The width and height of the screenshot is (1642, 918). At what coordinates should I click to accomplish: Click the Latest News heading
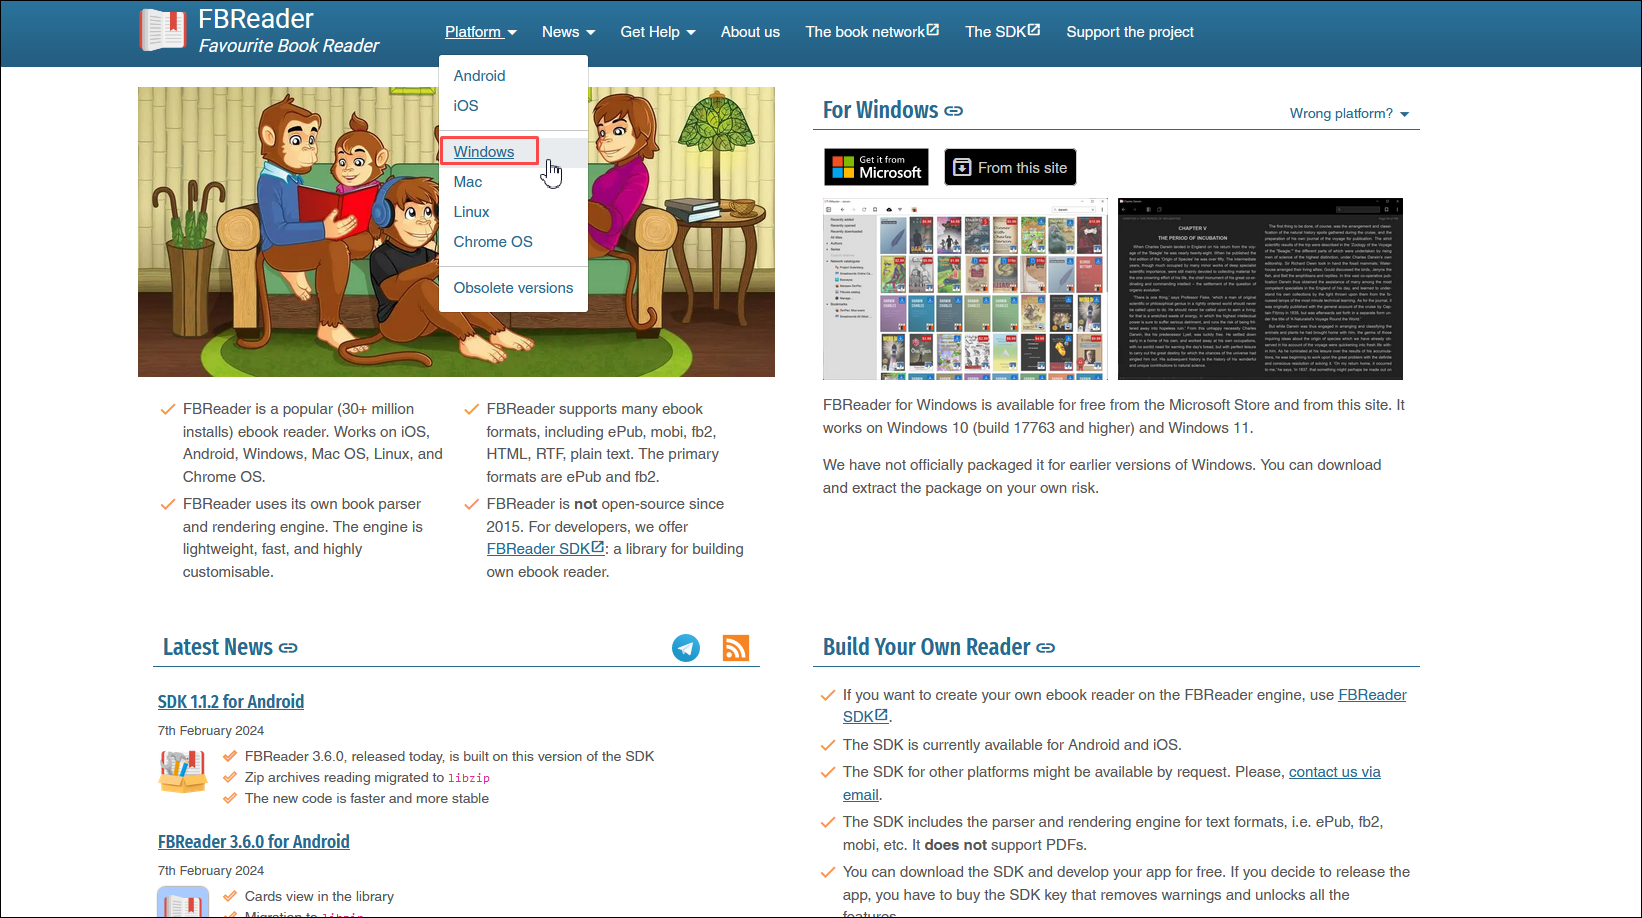(x=218, y=648)
